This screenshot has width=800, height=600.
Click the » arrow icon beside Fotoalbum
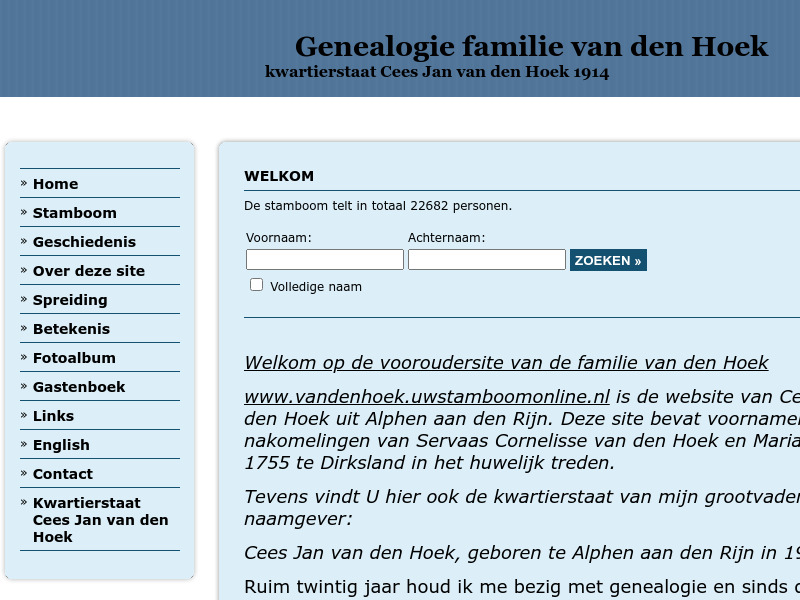click(24, 358)
